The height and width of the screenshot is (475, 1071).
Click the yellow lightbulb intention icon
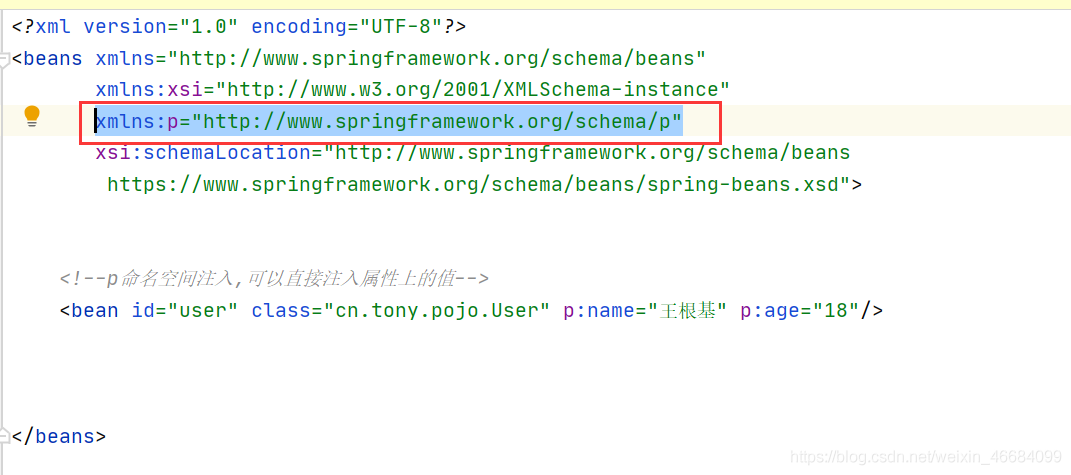32,117
